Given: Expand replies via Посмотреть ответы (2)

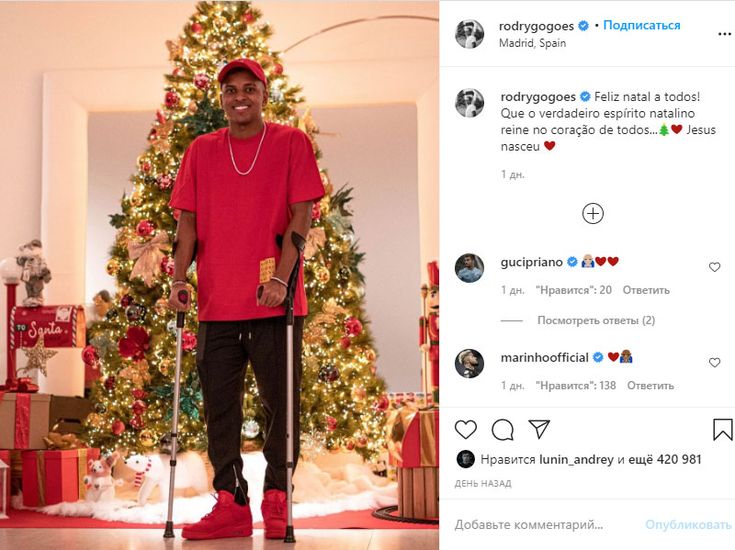Looking at the screenshot, I should 596,320.
